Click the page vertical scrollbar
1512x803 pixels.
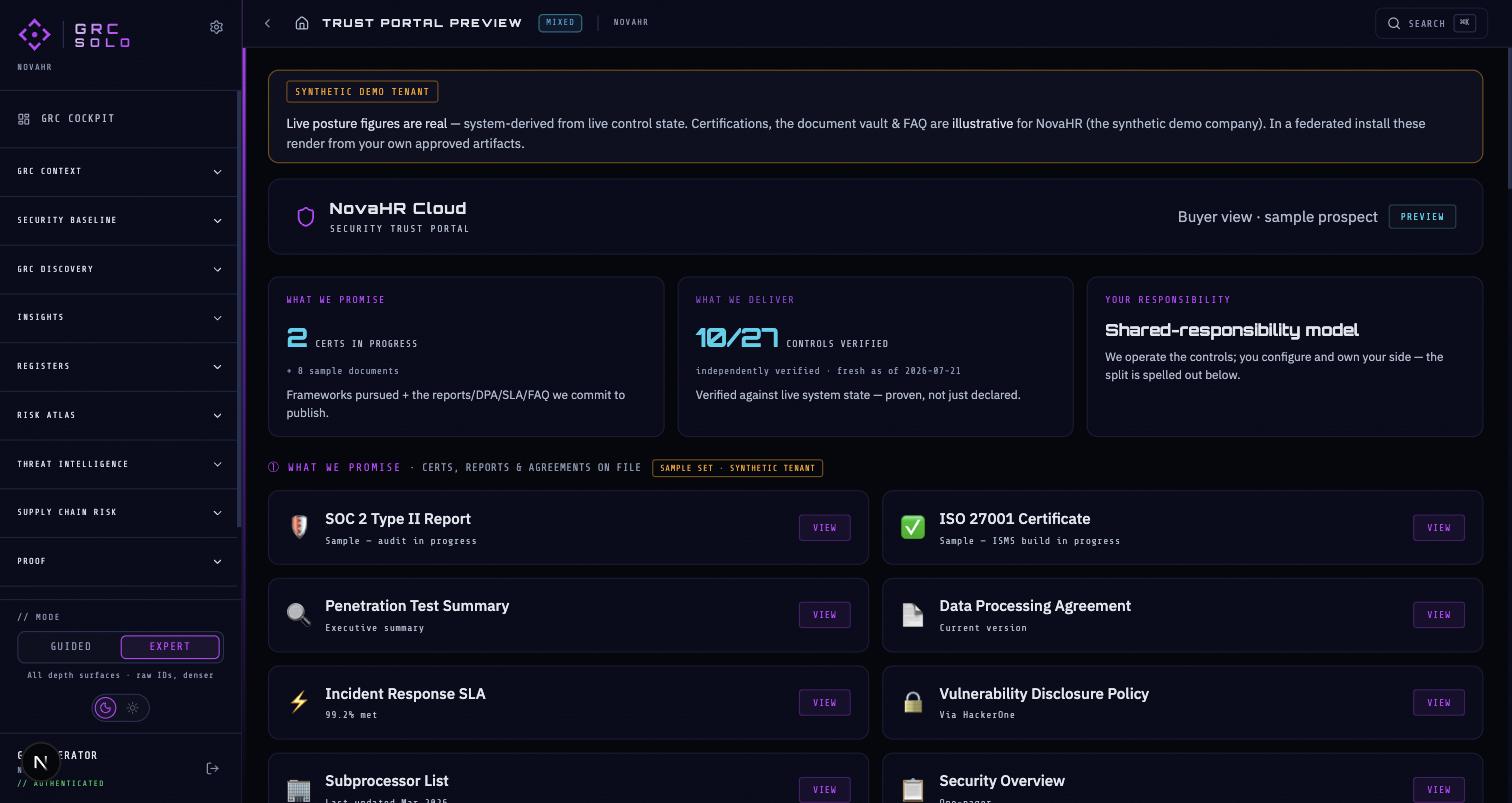coord(1508,120)
